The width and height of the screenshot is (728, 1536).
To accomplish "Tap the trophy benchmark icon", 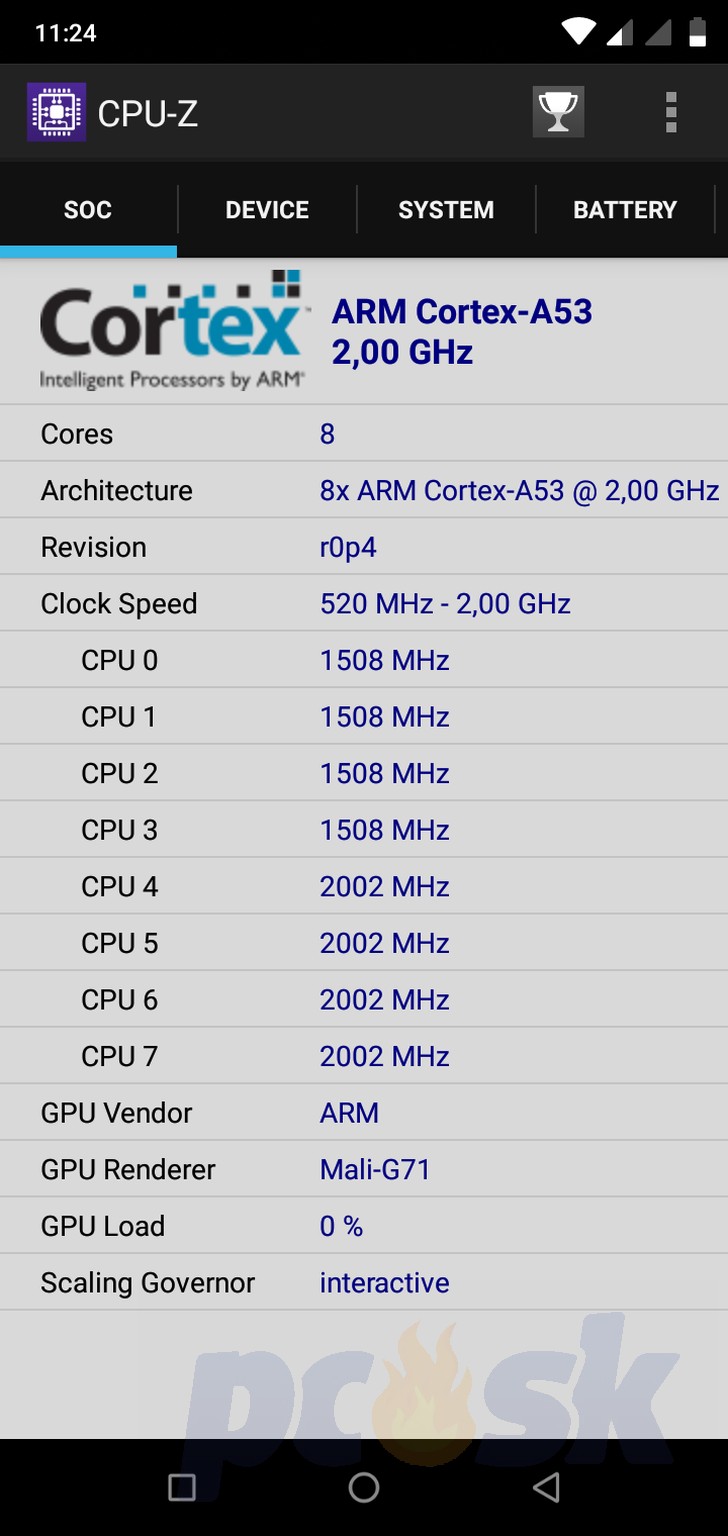I will (x=558, y=111).
